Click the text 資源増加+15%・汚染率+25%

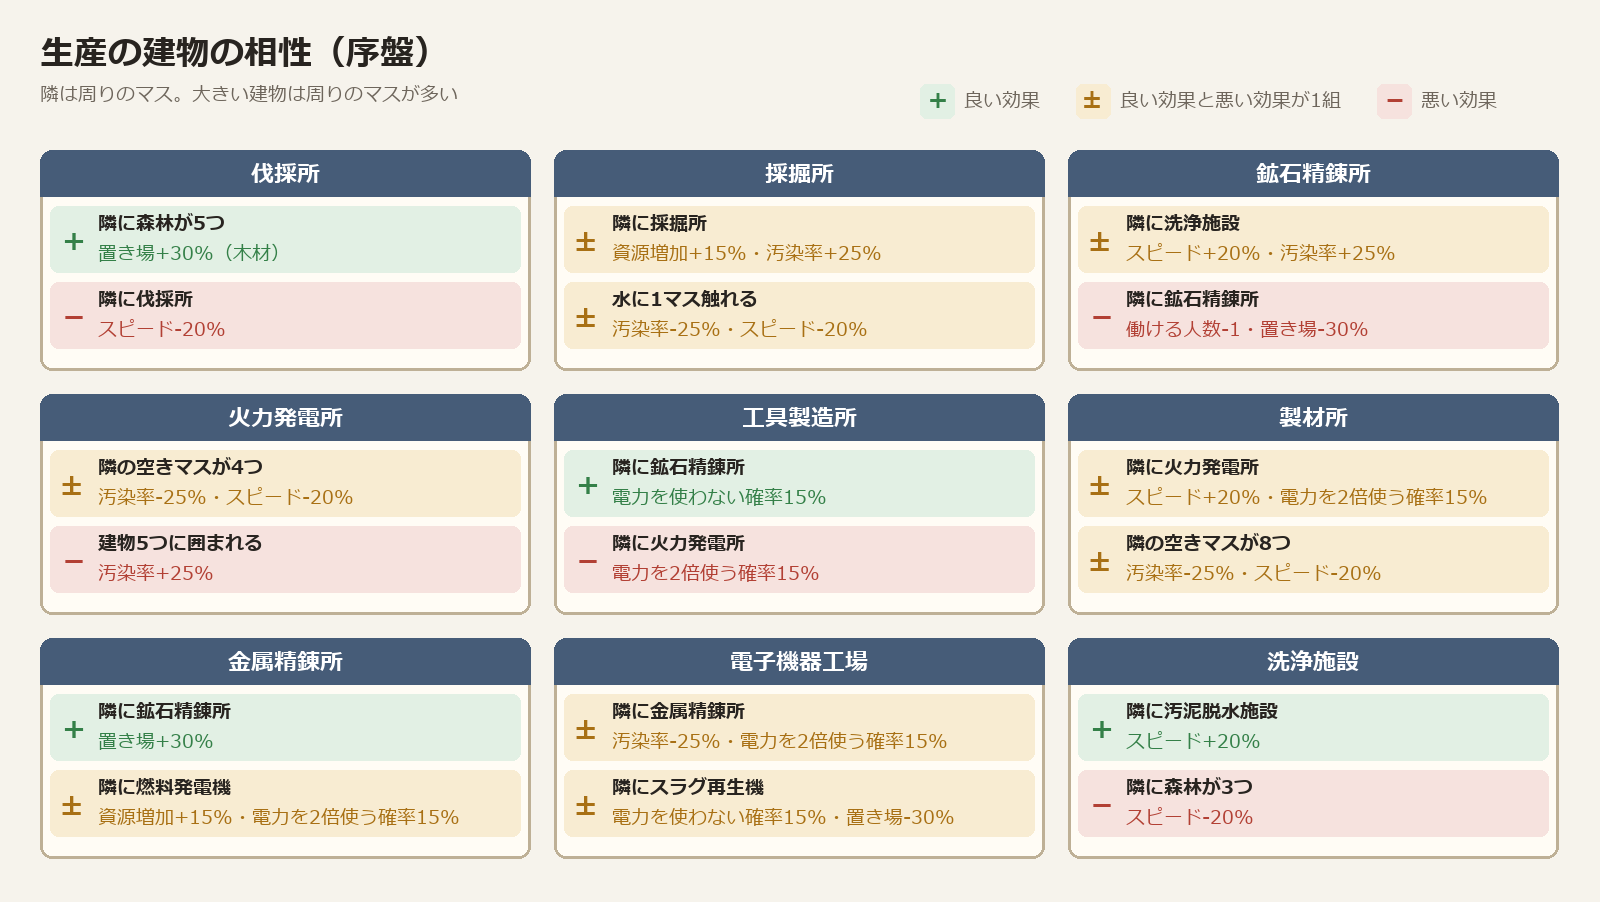pyautogui.click(x=746, y=253)
